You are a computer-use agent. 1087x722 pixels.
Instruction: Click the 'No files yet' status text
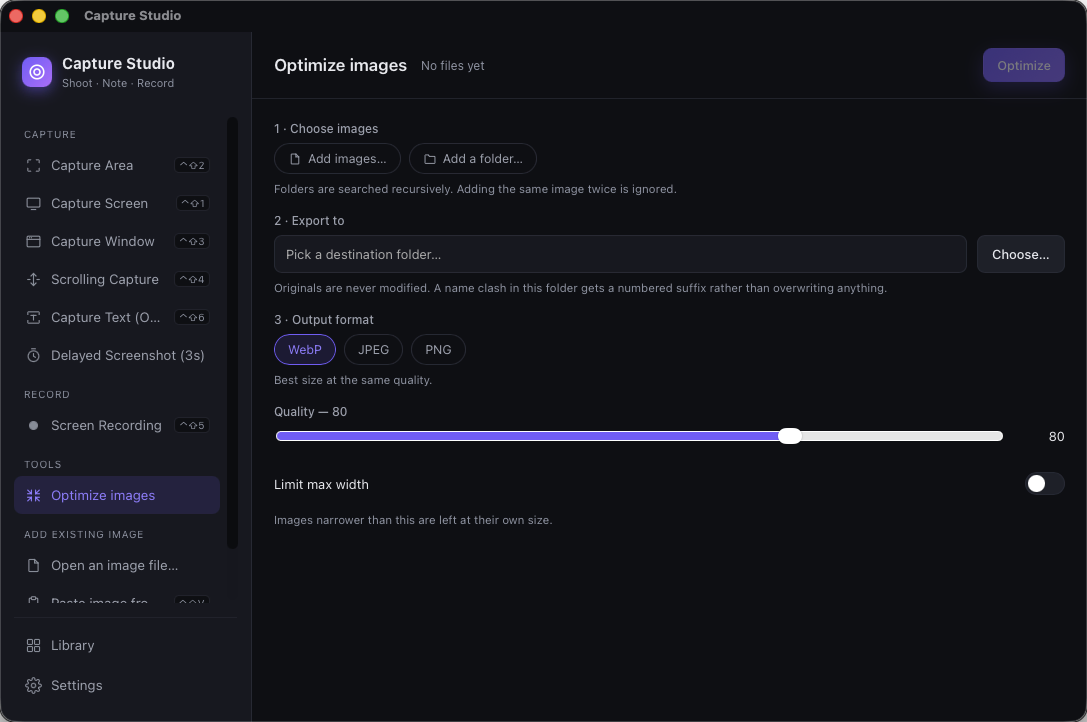point(453,66)
